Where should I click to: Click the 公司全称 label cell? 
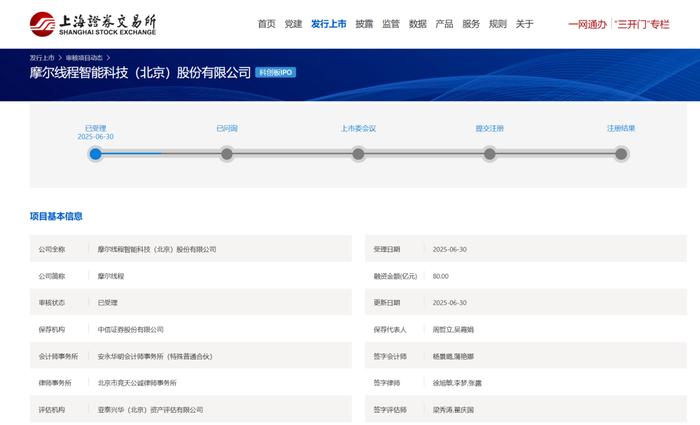point(52,249)
